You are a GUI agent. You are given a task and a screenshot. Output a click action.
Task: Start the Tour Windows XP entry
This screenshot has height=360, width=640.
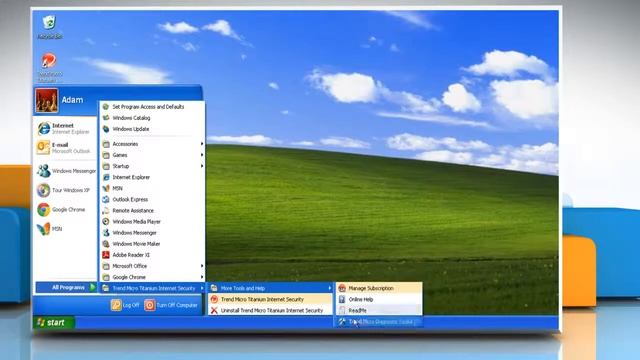[65, 190]
